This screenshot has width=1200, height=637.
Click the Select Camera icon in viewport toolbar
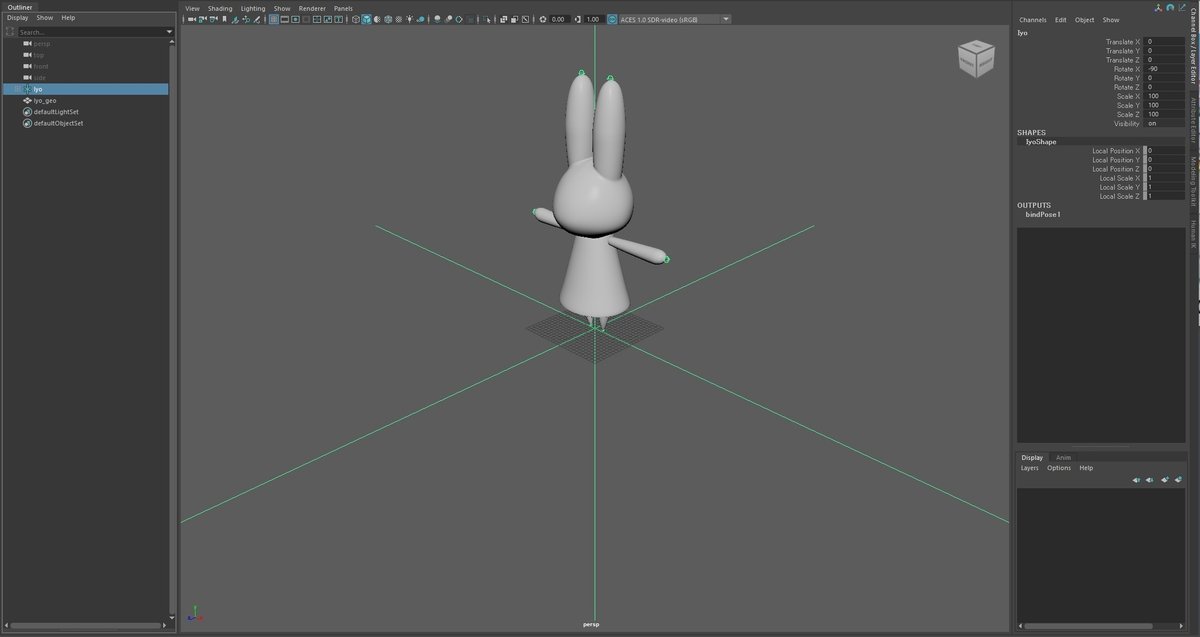[191, 19]
